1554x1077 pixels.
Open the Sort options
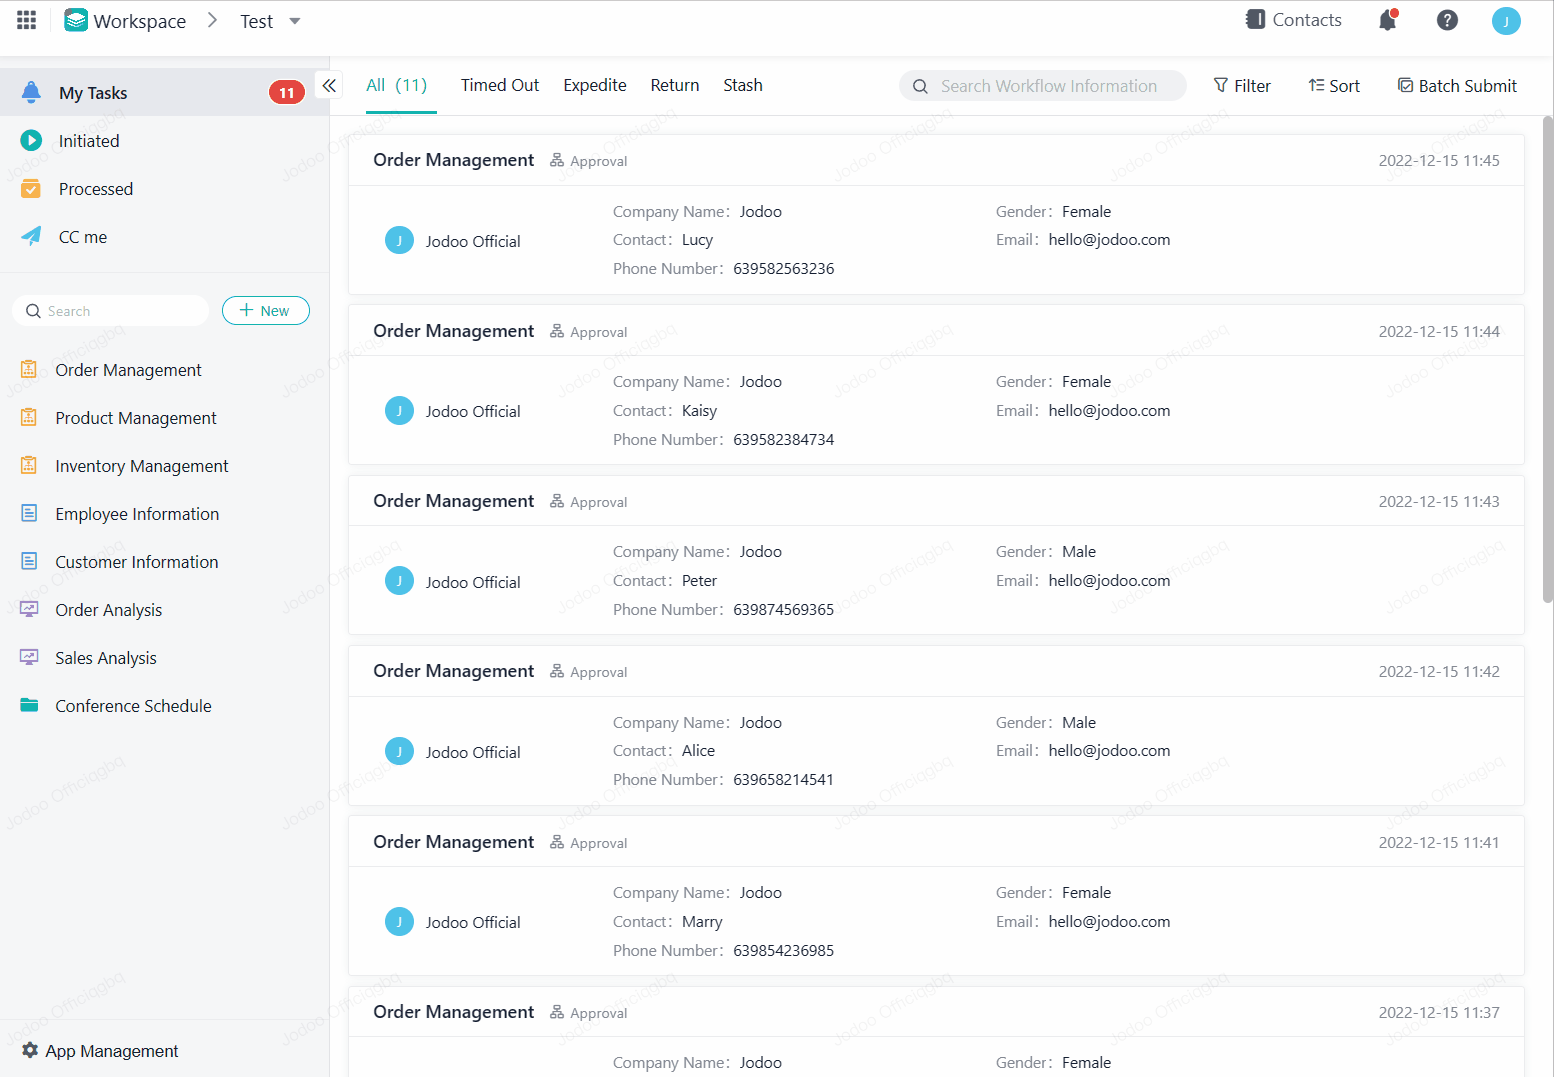pos(1334,86)
